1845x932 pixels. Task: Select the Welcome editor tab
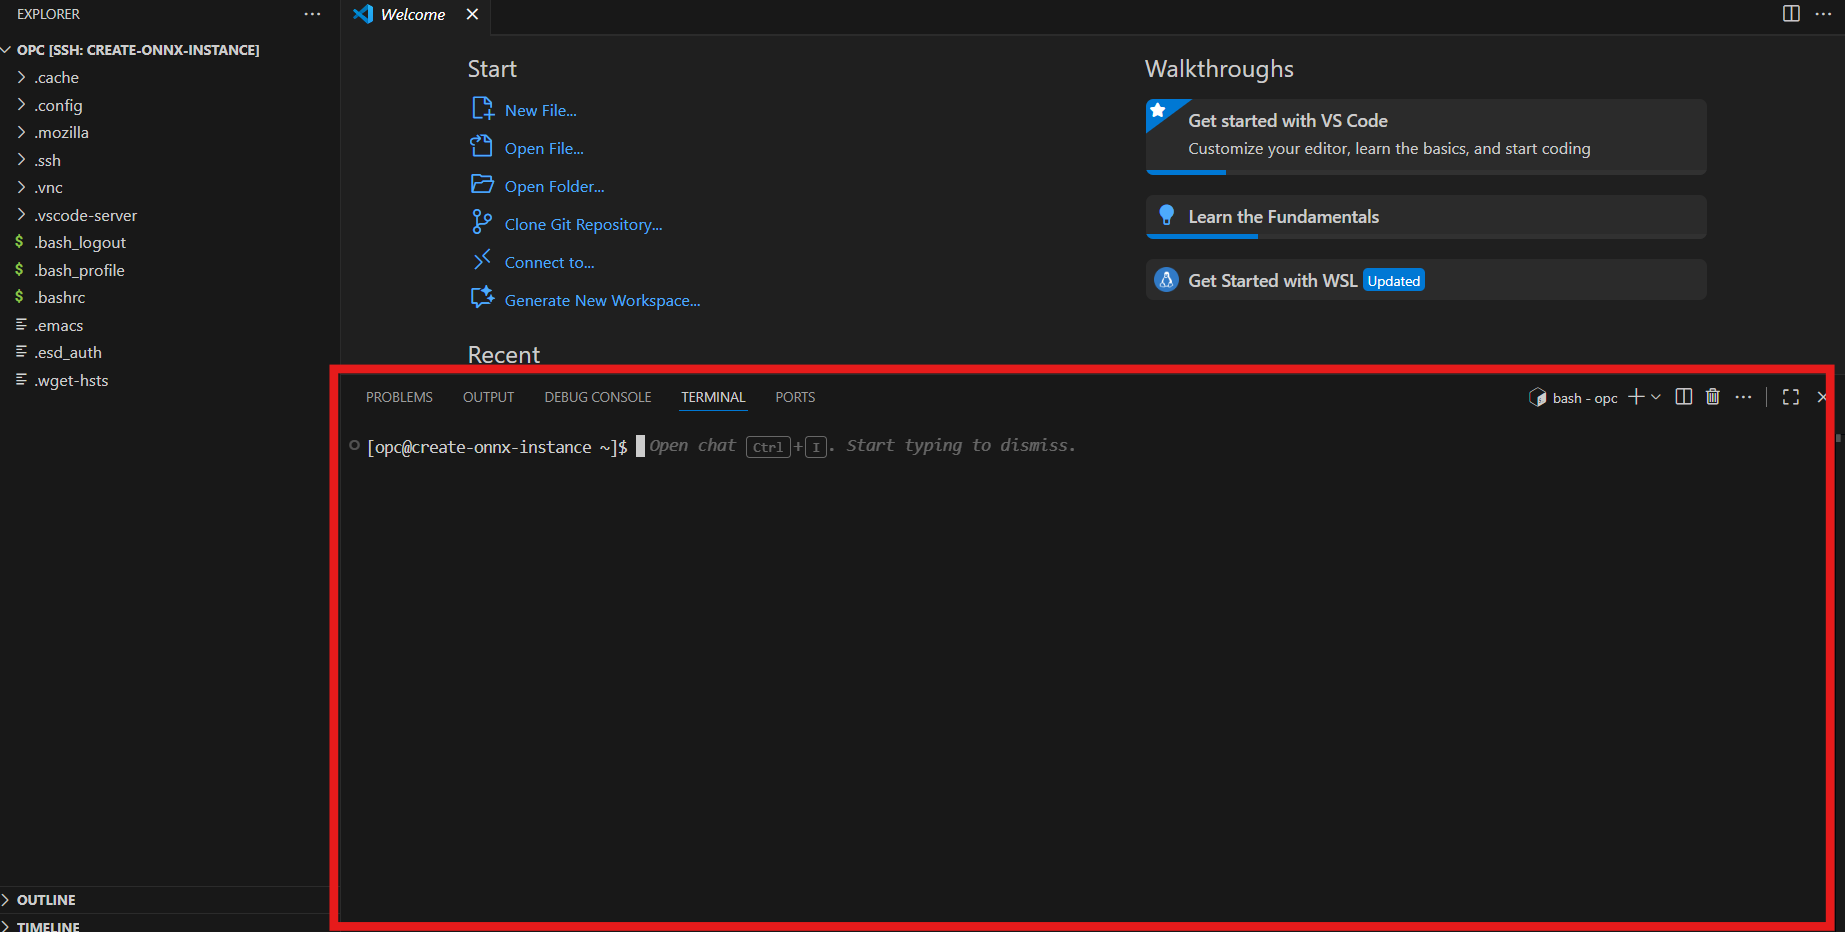413,14
